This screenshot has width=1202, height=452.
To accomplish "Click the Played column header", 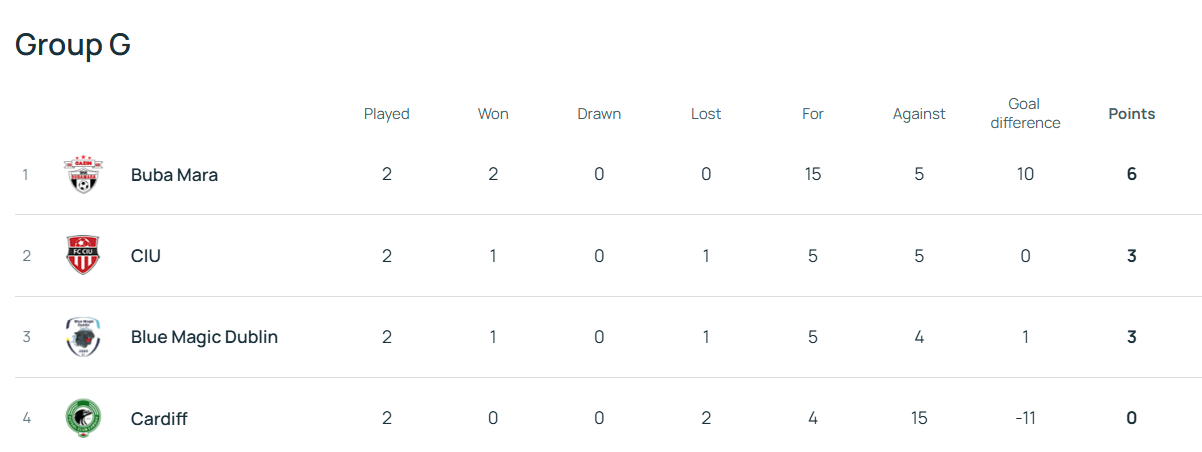I will point(386,114).
